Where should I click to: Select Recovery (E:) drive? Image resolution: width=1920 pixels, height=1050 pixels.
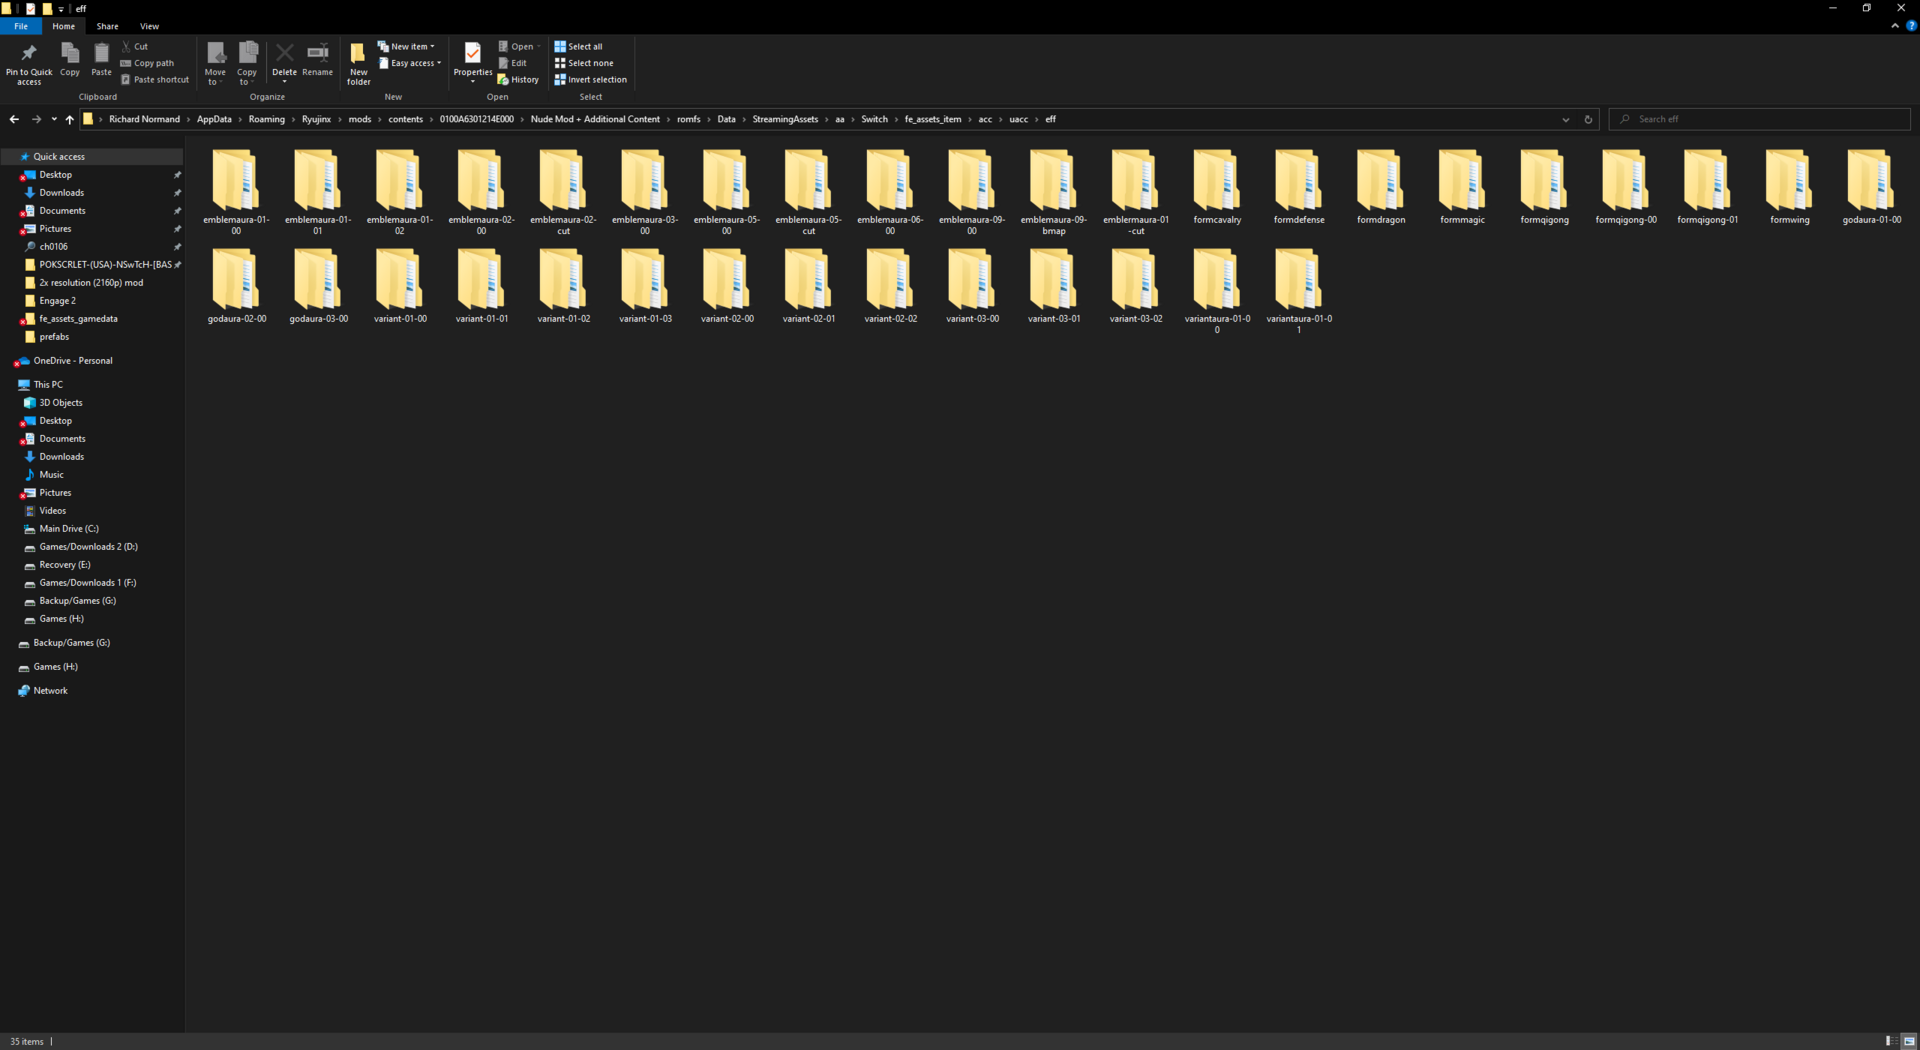pos(65,565)
